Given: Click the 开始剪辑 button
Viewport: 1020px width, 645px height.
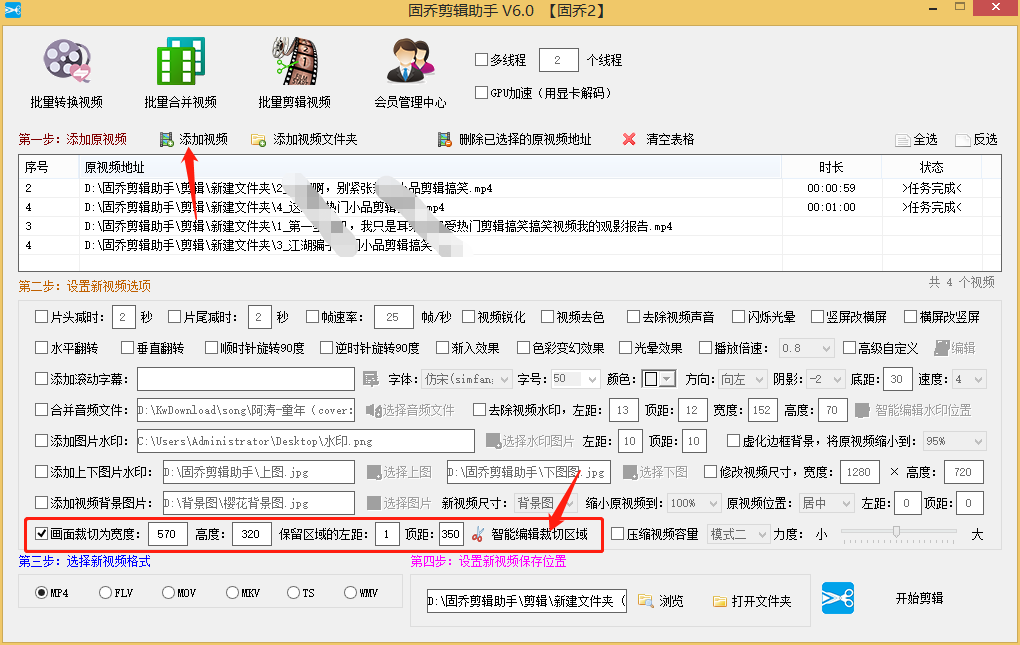Looking at the screenshot, I should tap(919, 598).
